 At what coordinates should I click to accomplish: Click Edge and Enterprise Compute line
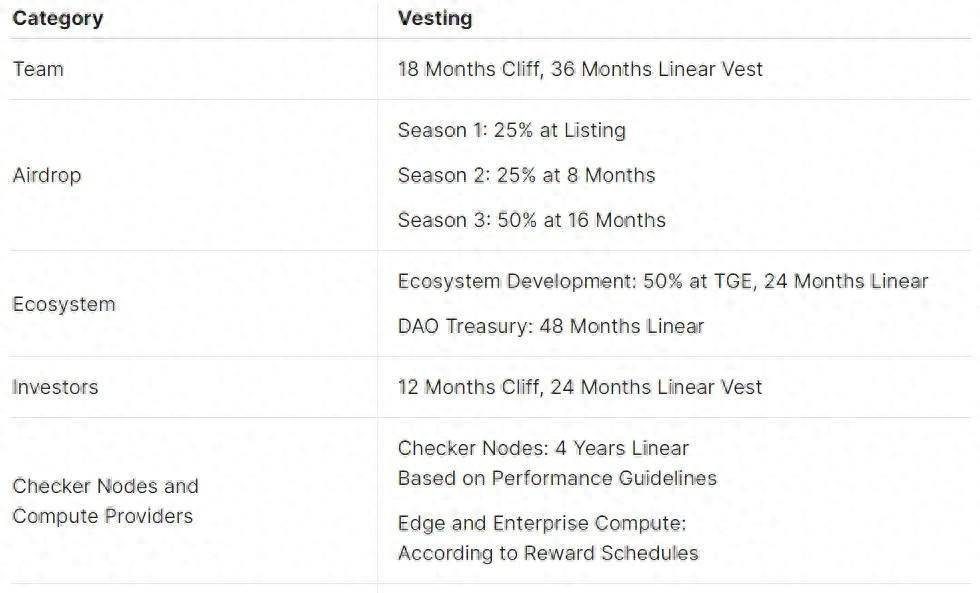point(542,523)
